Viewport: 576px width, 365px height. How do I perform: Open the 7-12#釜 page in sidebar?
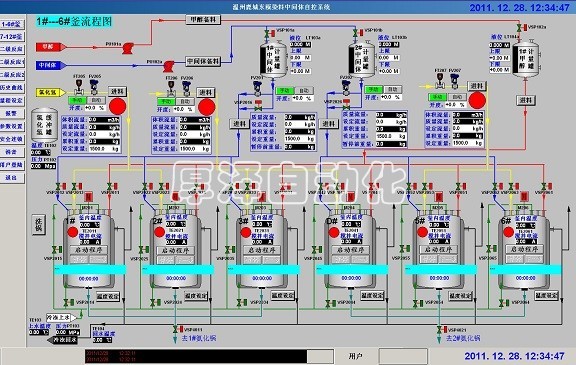[12, 37]
